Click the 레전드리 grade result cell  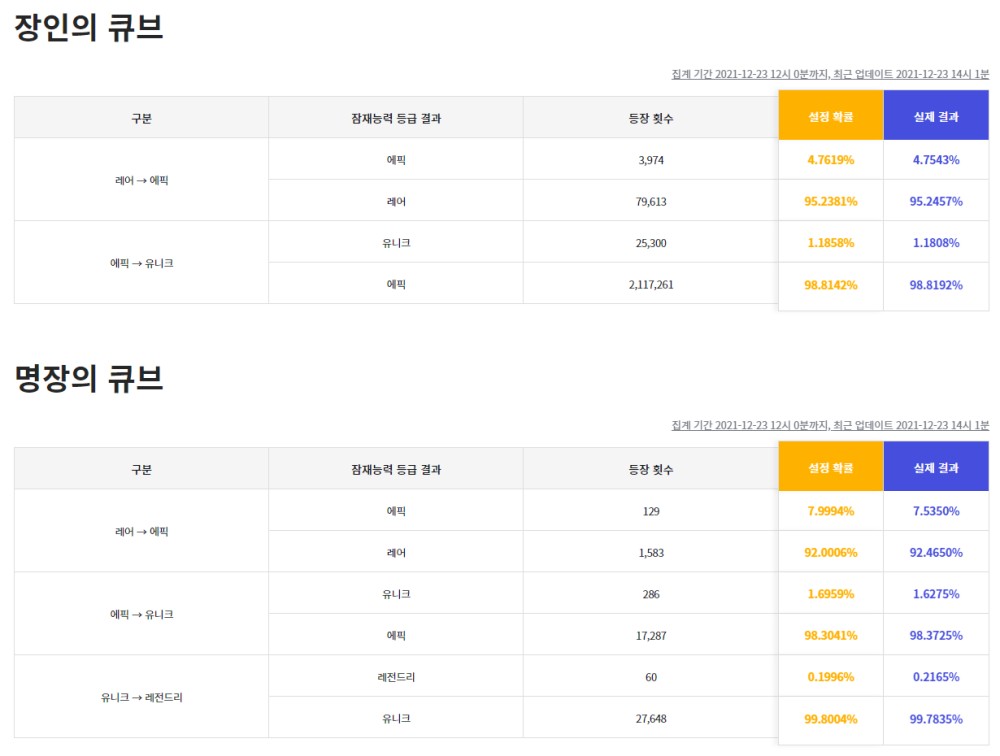point(396,677)
